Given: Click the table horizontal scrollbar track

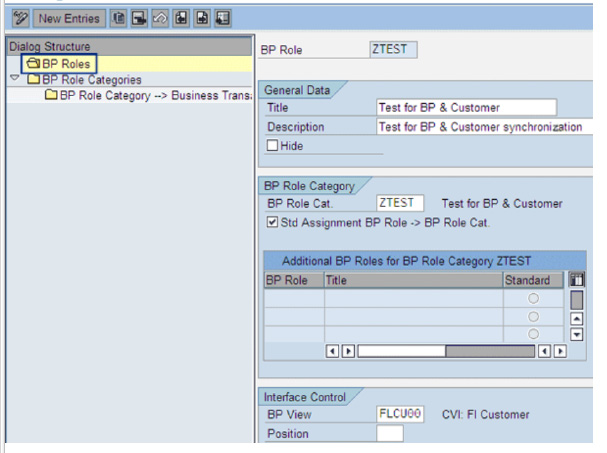Looking at the screenshot, I should (446, 351).
